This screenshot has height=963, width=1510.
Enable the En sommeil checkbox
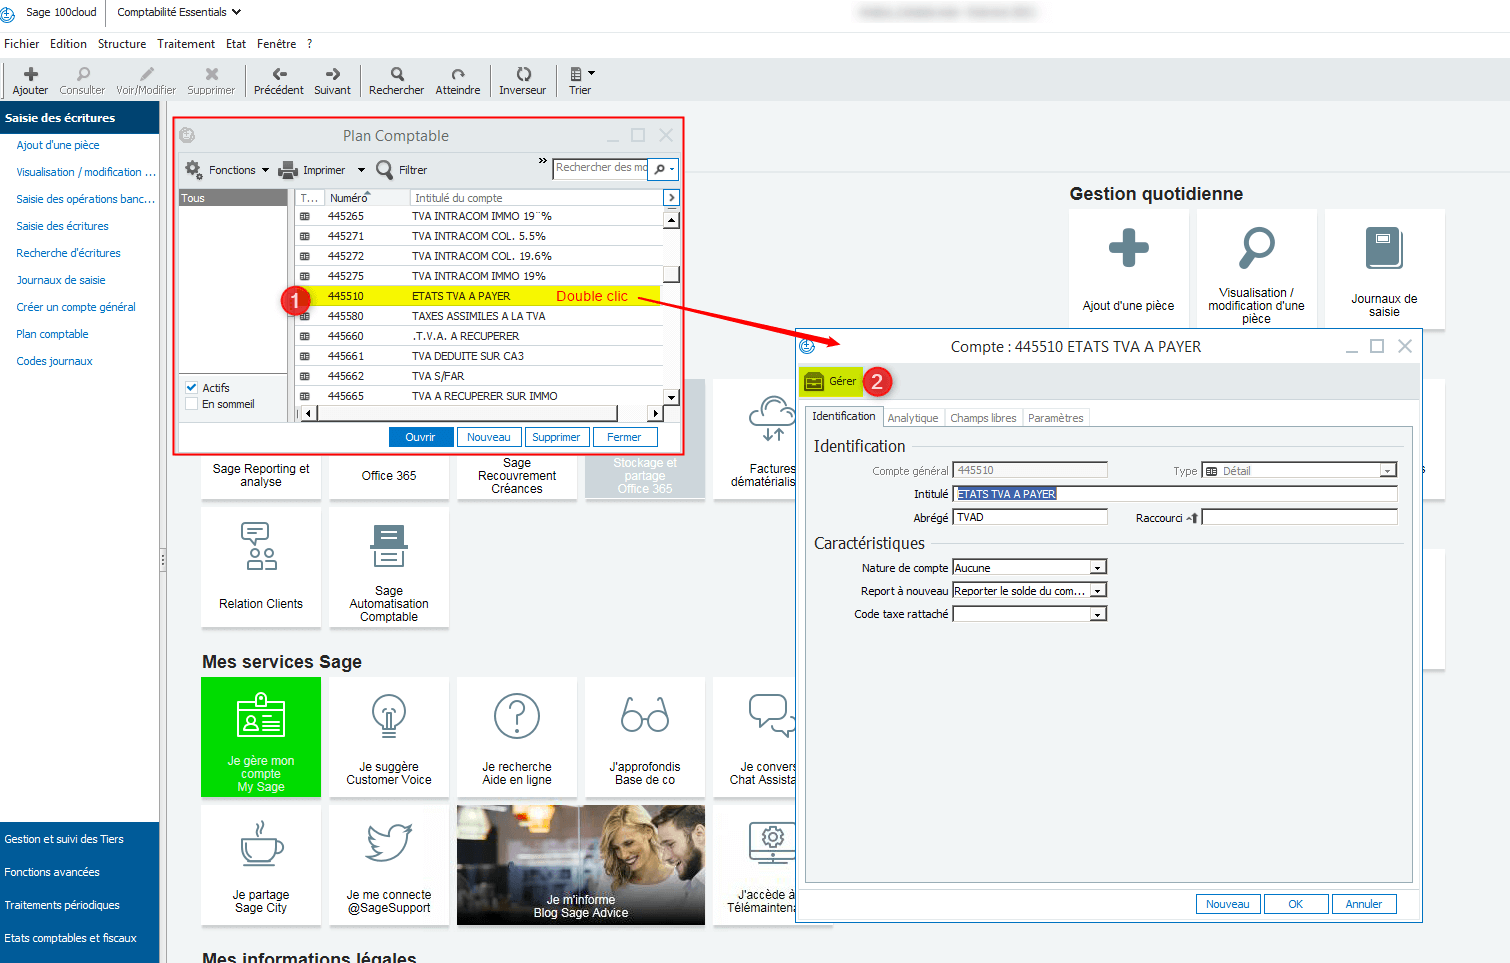[192, 404]
